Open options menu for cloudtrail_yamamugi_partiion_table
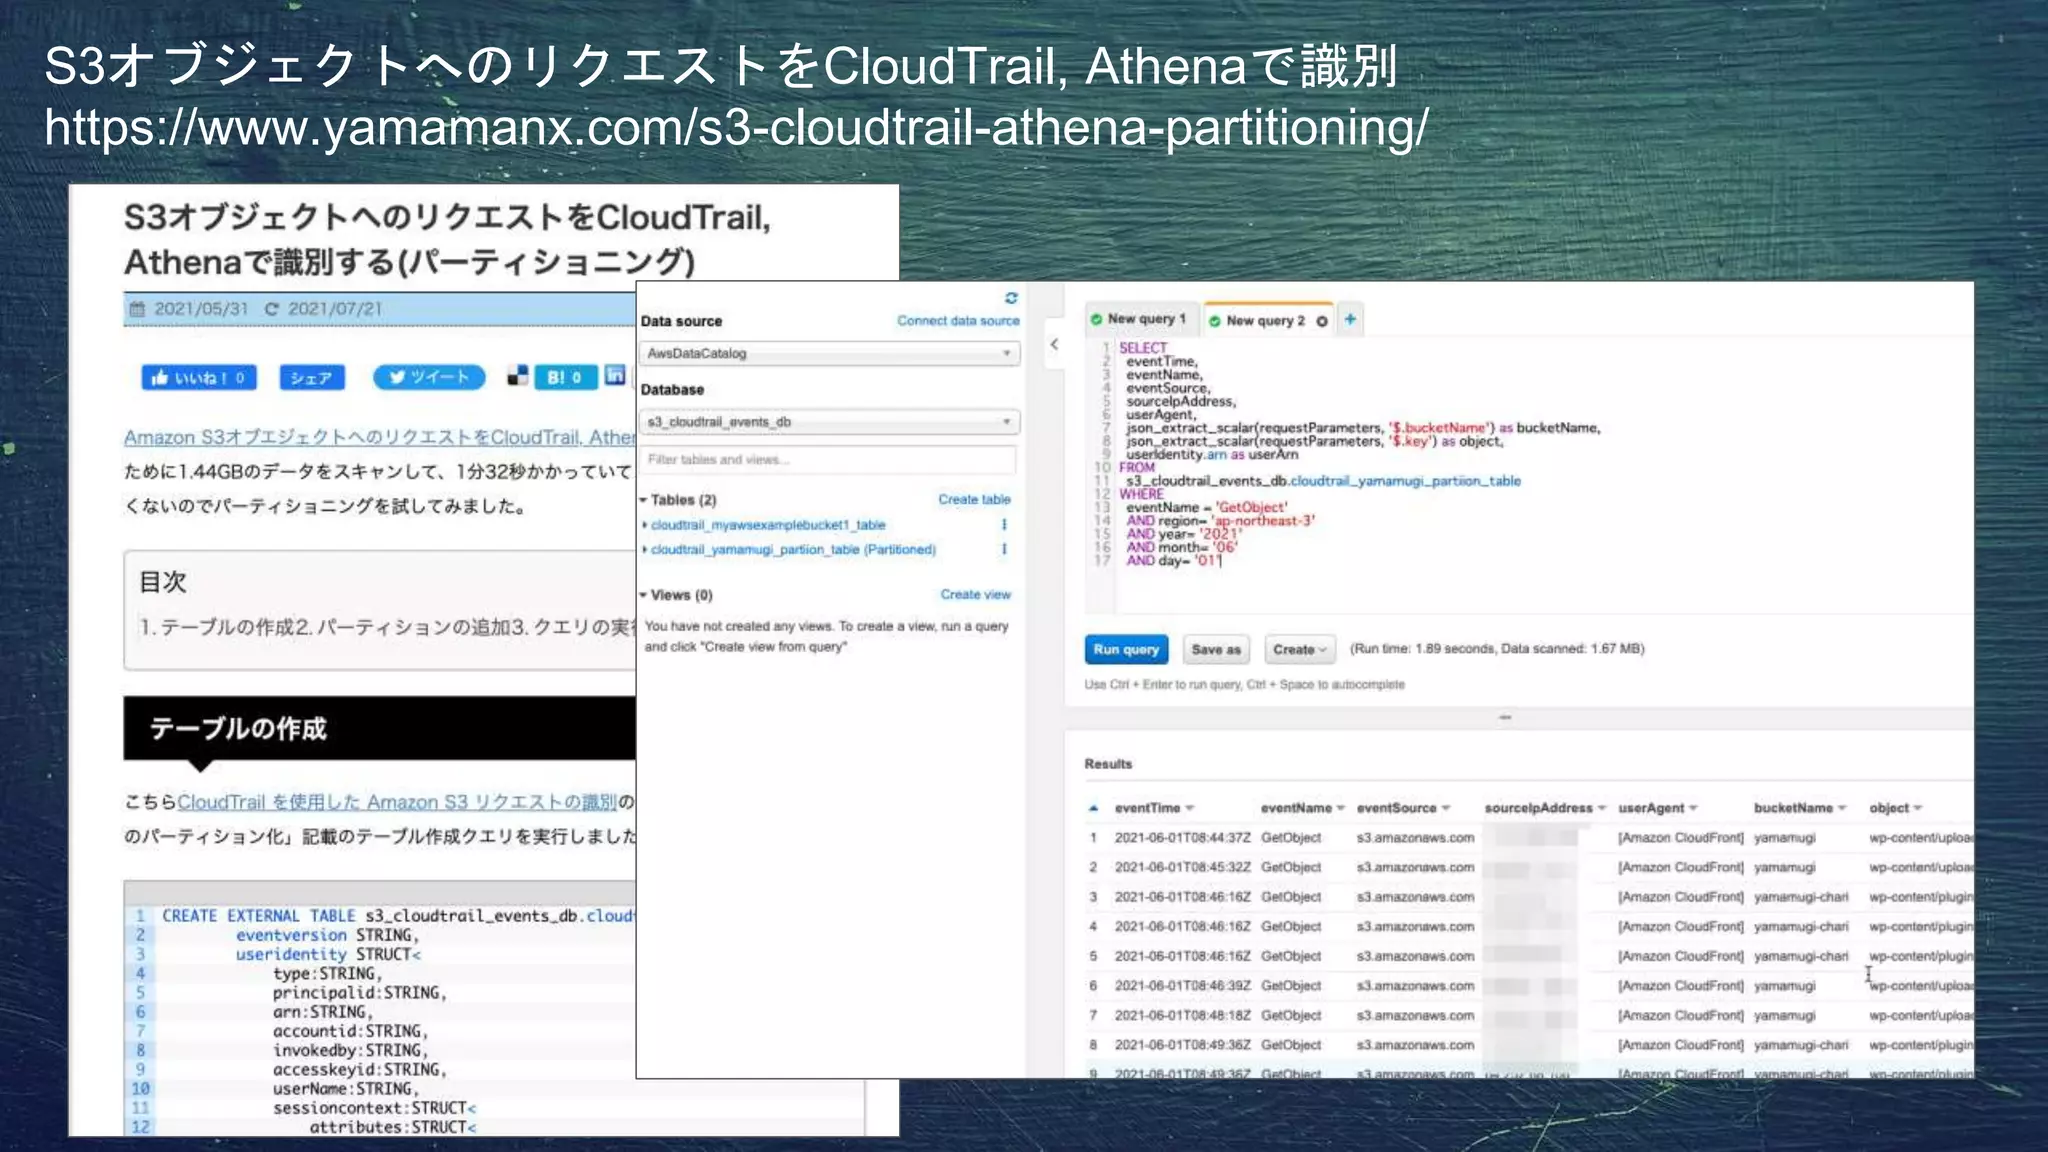The image size is (2048, 1152). click(1004, 549)
